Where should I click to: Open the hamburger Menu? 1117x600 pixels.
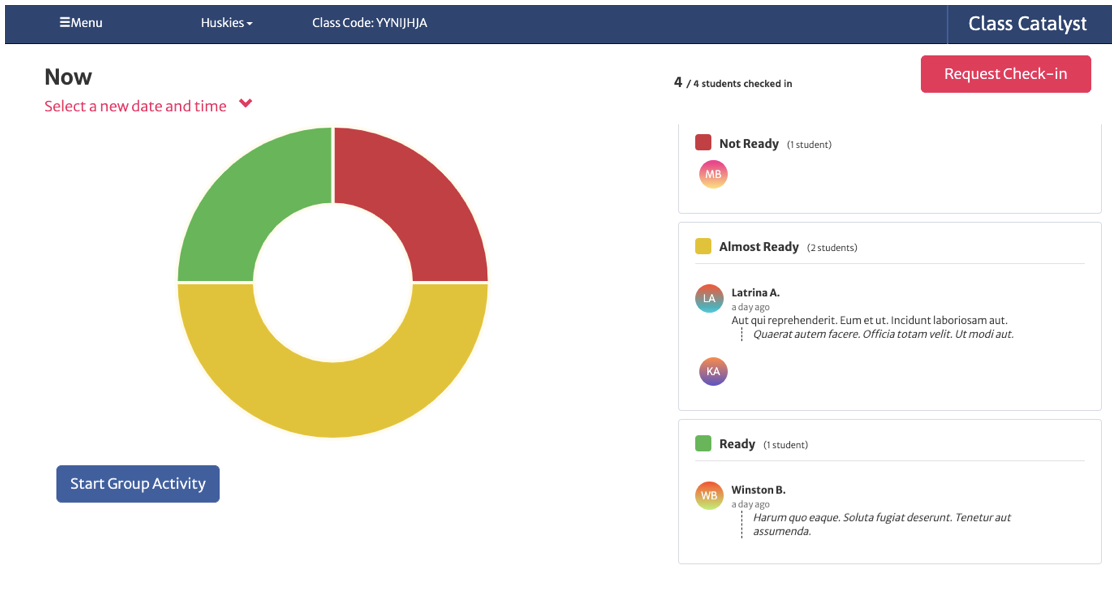point(81,23)
